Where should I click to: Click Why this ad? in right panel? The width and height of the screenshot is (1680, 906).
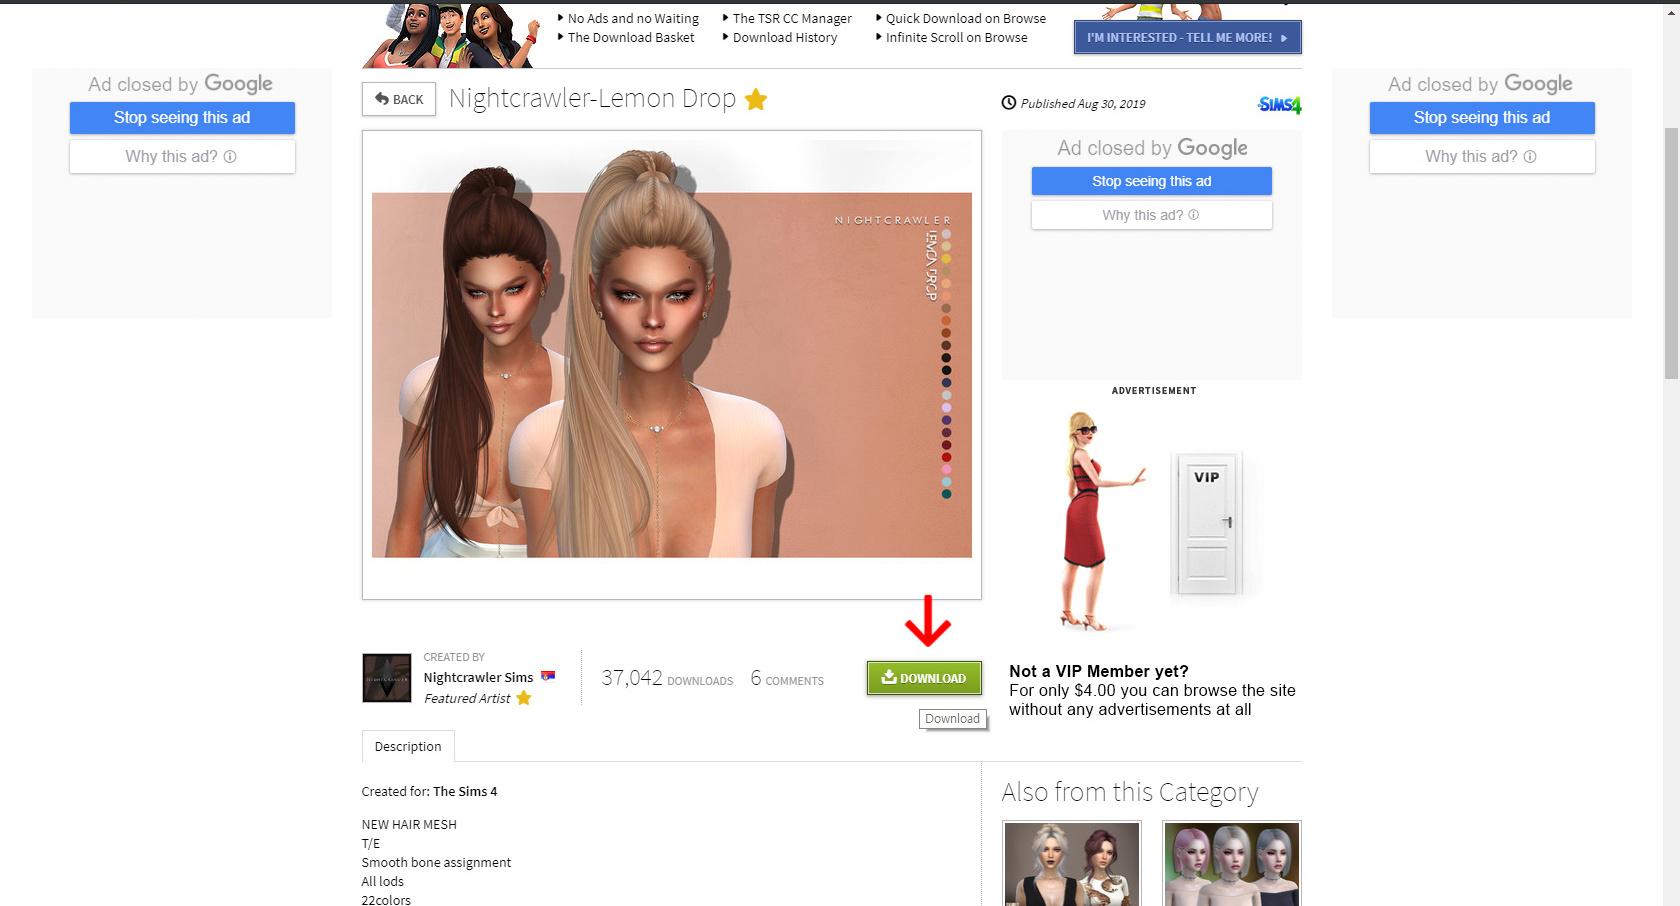(x=1482, y=156)
